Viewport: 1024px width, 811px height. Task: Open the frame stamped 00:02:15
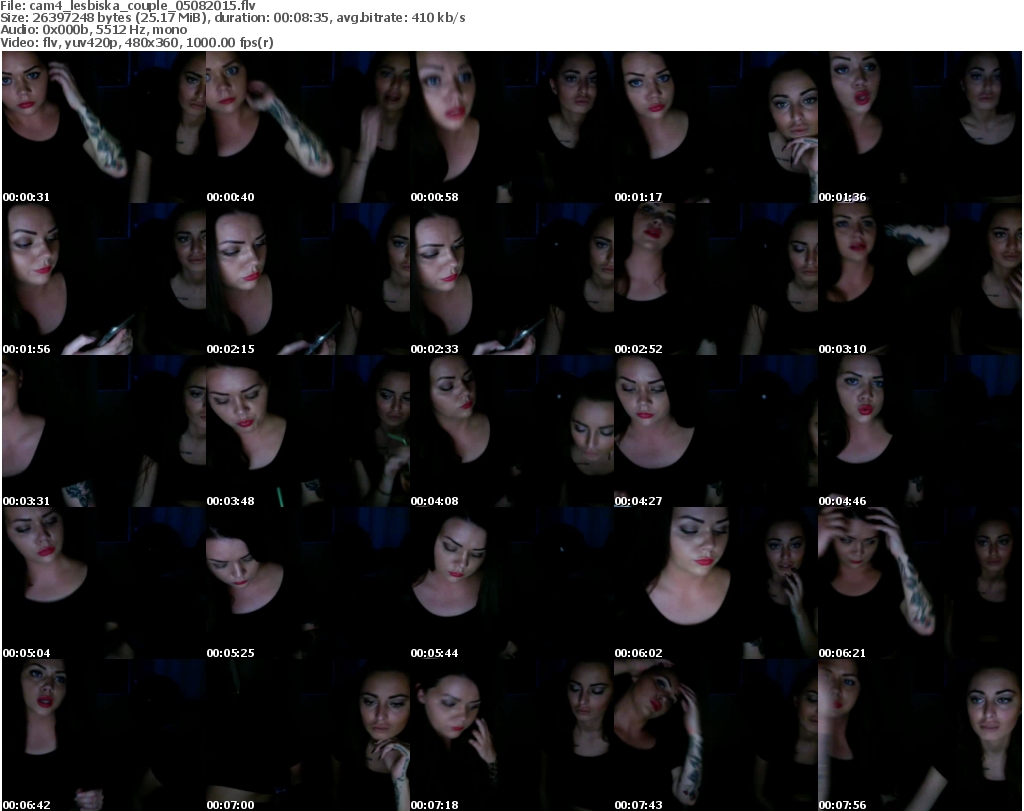(x=308, y=279)
